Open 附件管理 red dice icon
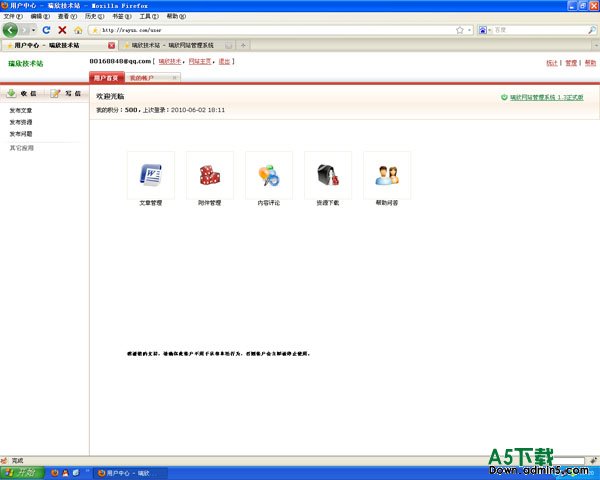Viewport: 600px width, 480px height. (210, 175)
